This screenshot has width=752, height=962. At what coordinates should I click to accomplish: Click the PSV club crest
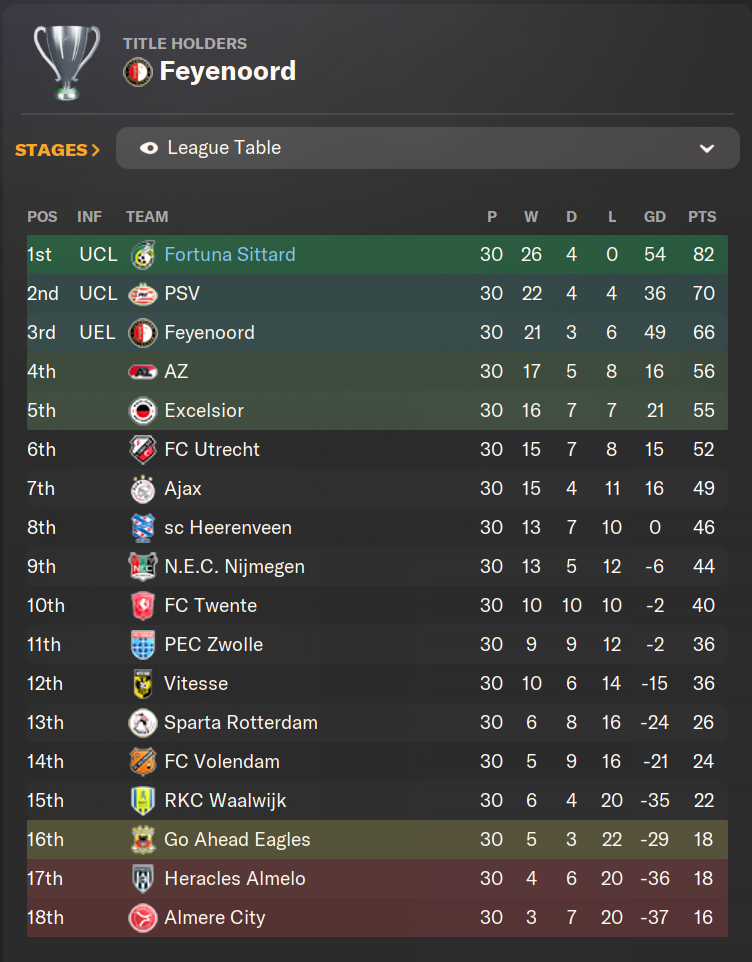143,294
